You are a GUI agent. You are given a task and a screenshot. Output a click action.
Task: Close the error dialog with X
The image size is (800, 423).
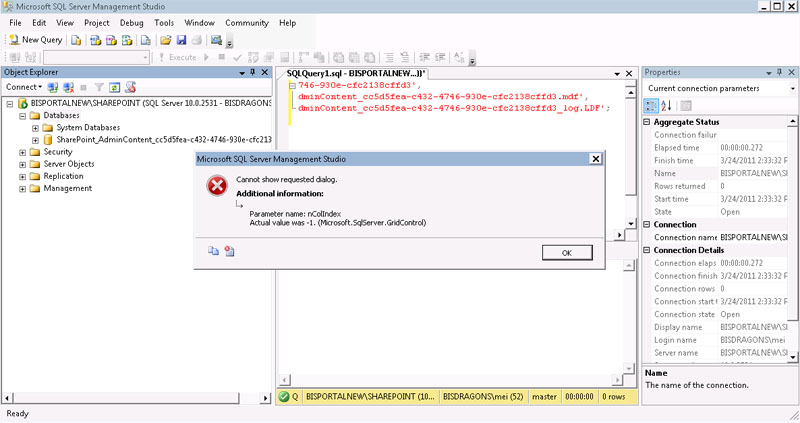pyautogui.click(x=595, y=159)
